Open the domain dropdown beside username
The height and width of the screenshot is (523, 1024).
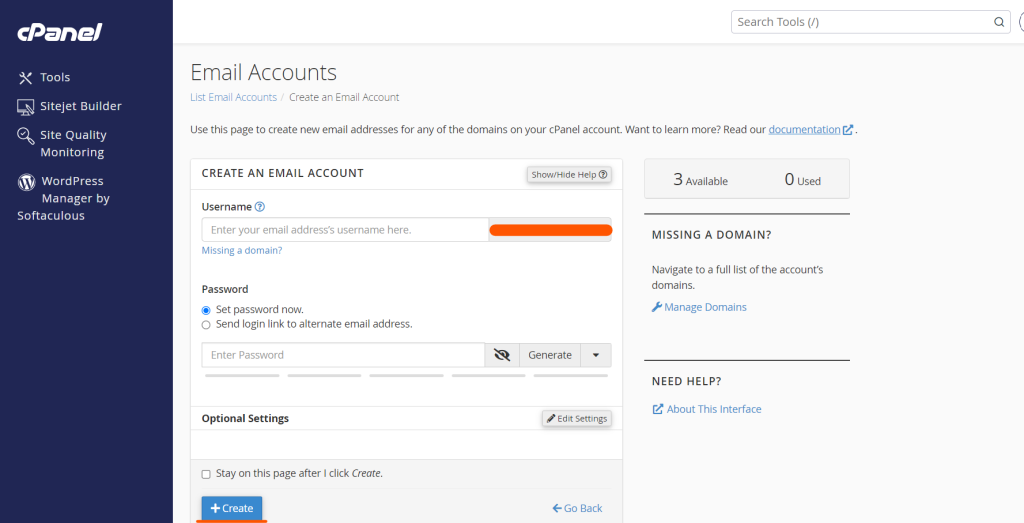pyautogui.click(x=549, y=230)
